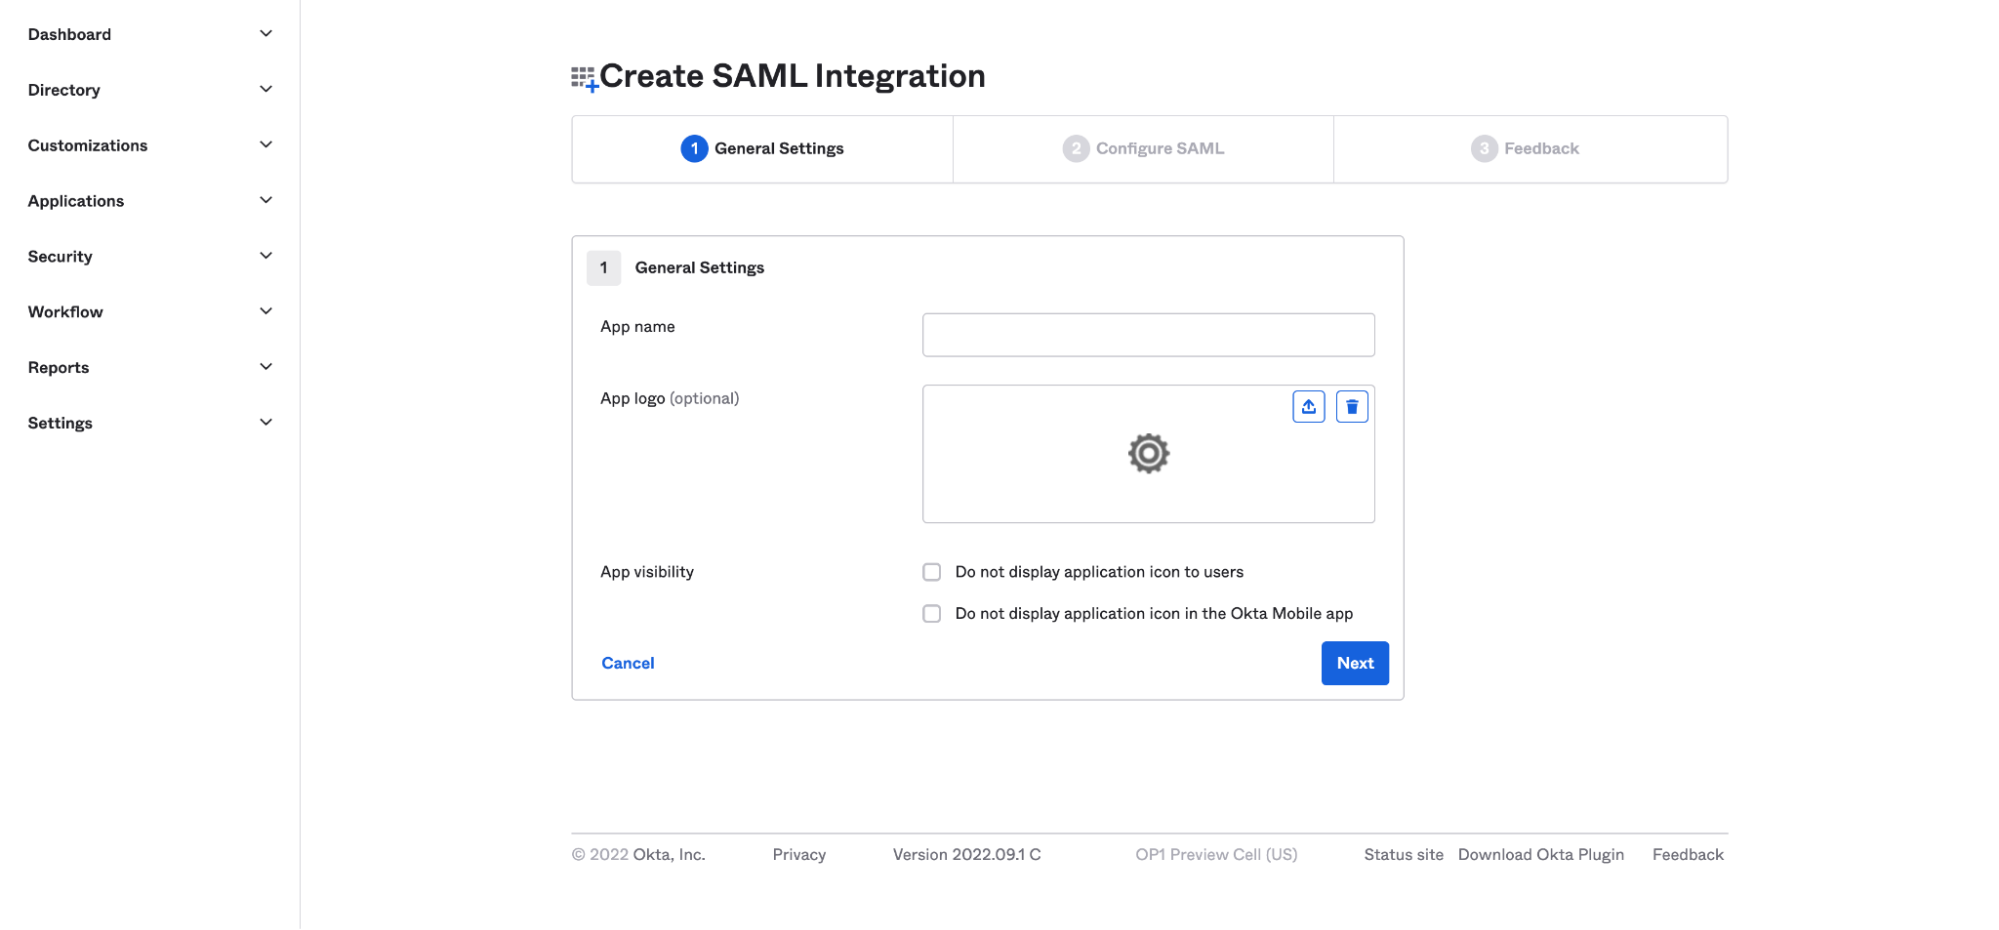The image size is (1999, 930).
Task: Open the Status site footer link
Action: pyautogui.click(x=1403, y=855)
